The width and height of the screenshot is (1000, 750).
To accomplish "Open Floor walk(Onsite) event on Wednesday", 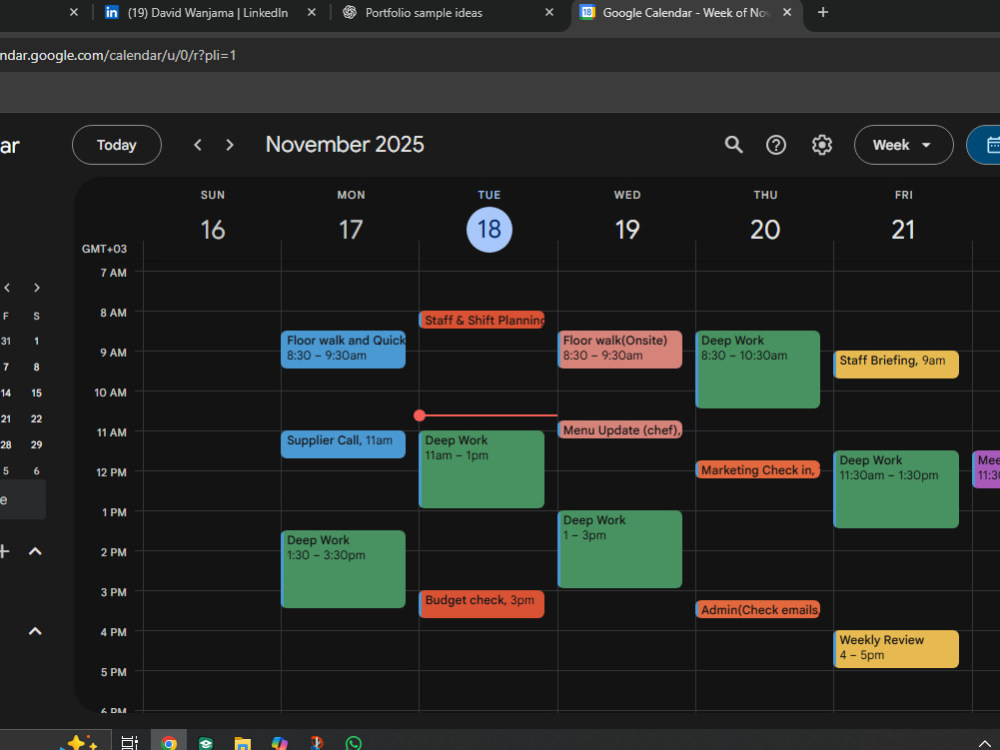I will click(x=619, y=349).
